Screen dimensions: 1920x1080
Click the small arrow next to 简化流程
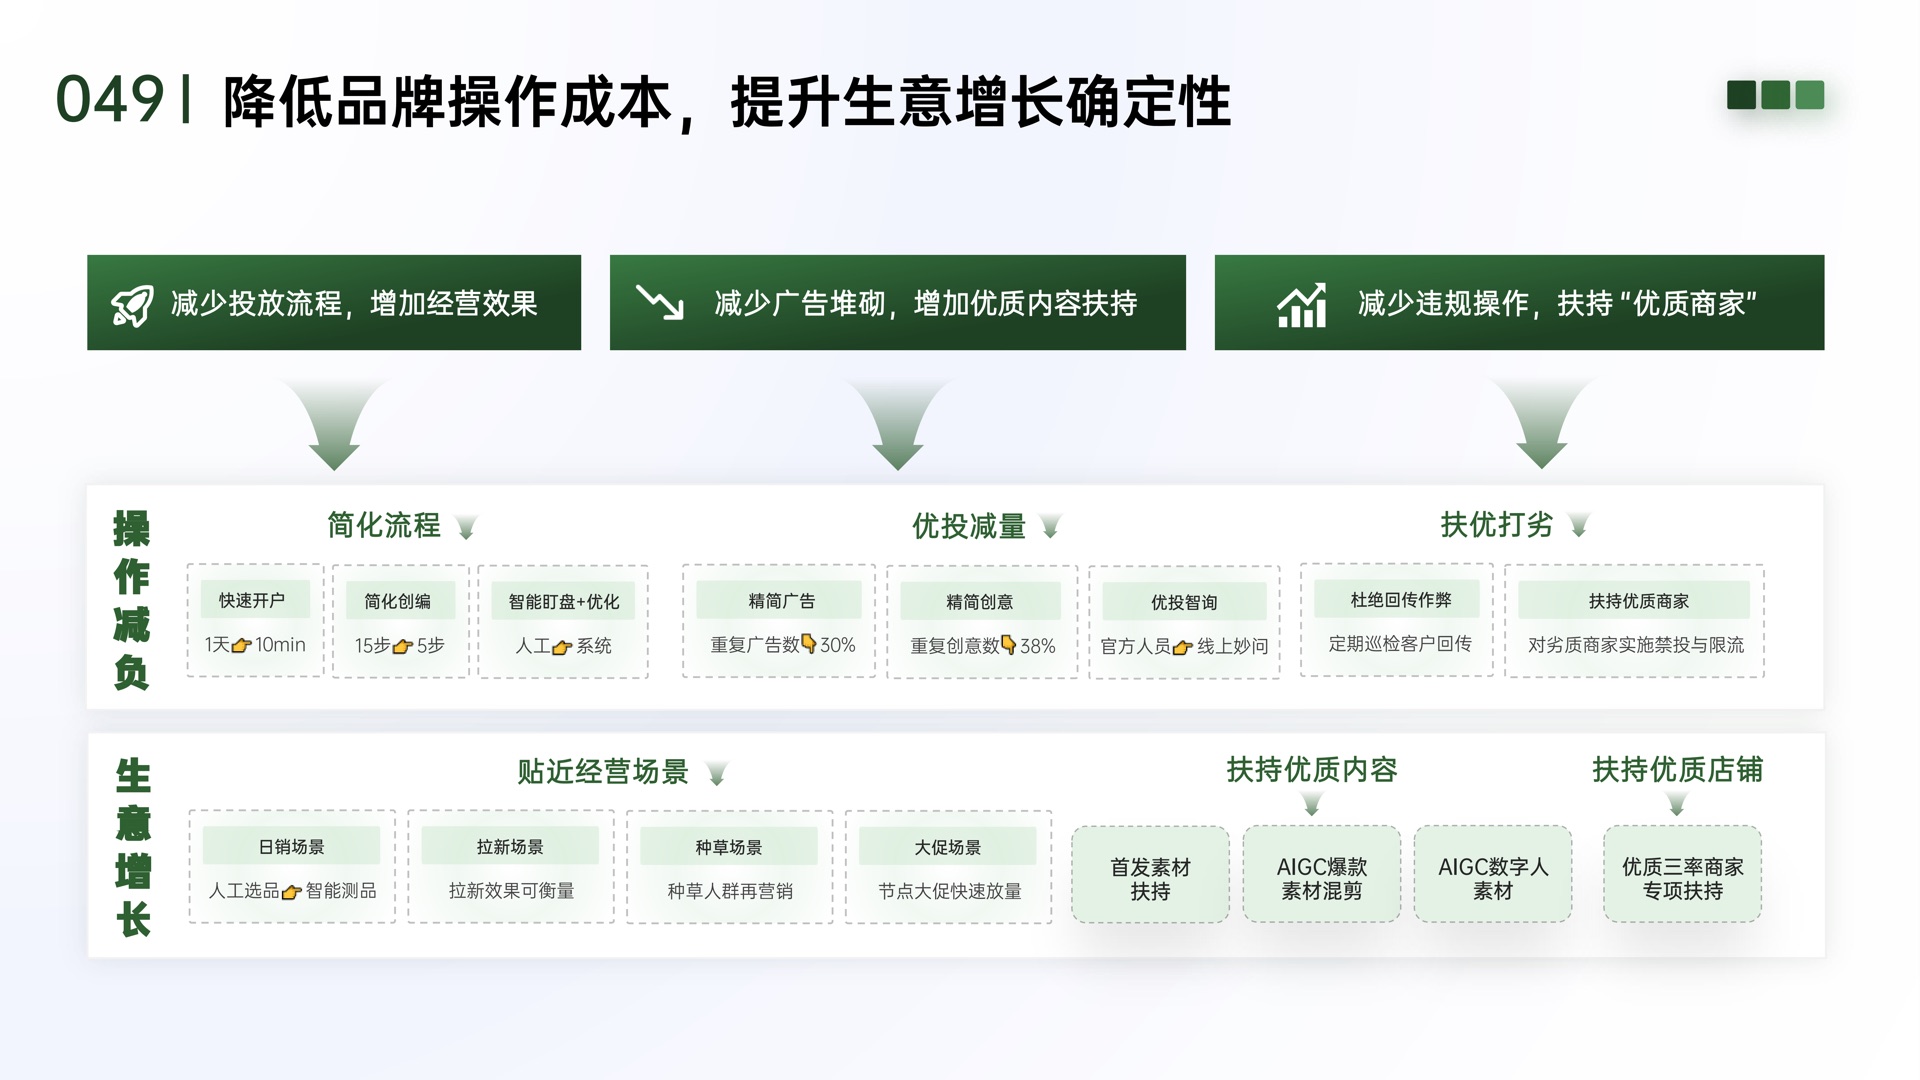coord(466,527)
